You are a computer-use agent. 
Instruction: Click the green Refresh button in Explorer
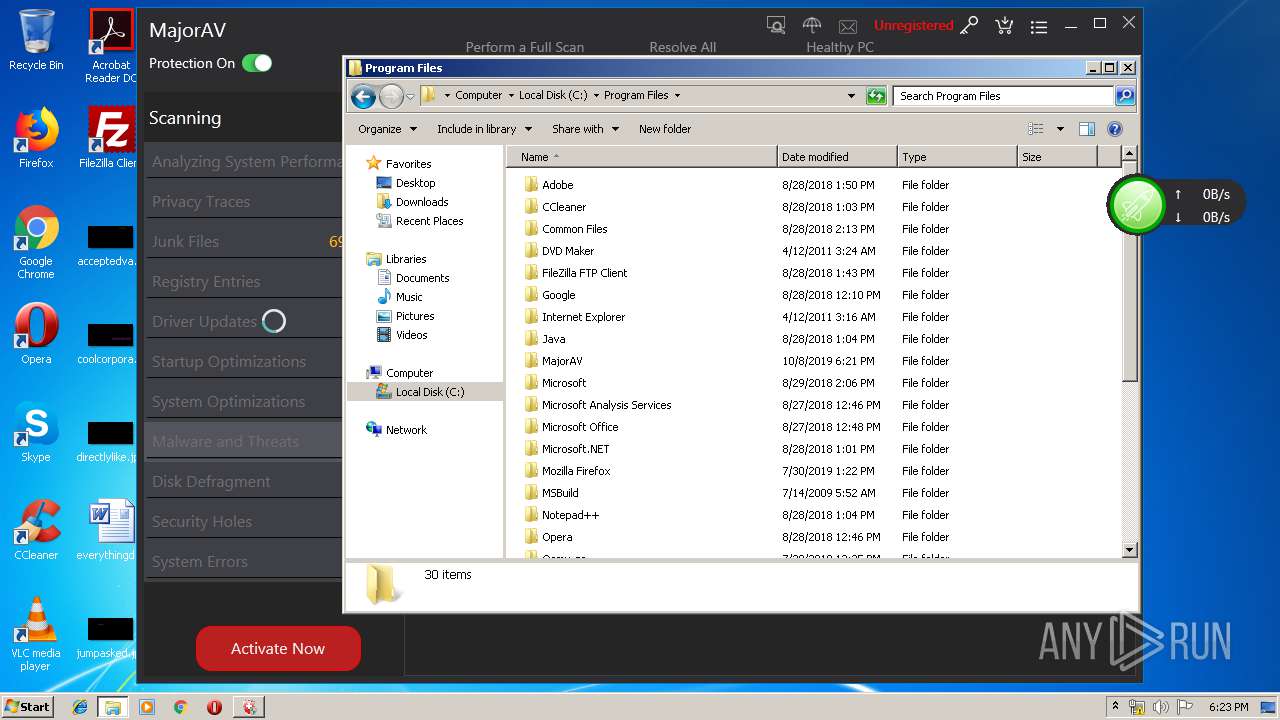tap(876, 96)
